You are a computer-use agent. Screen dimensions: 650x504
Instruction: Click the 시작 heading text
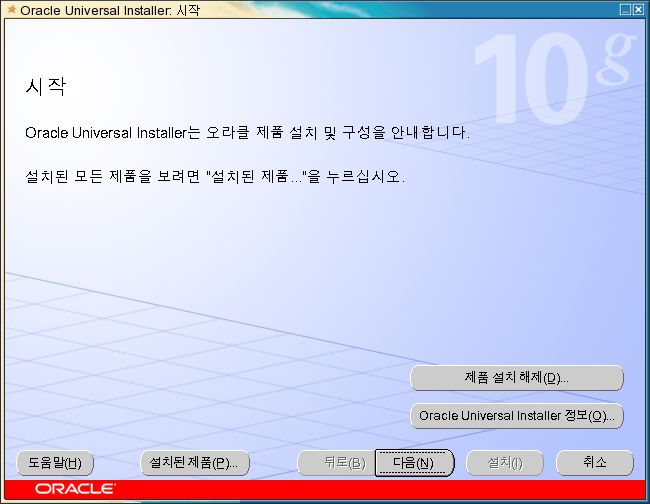(x=45, y=87)
